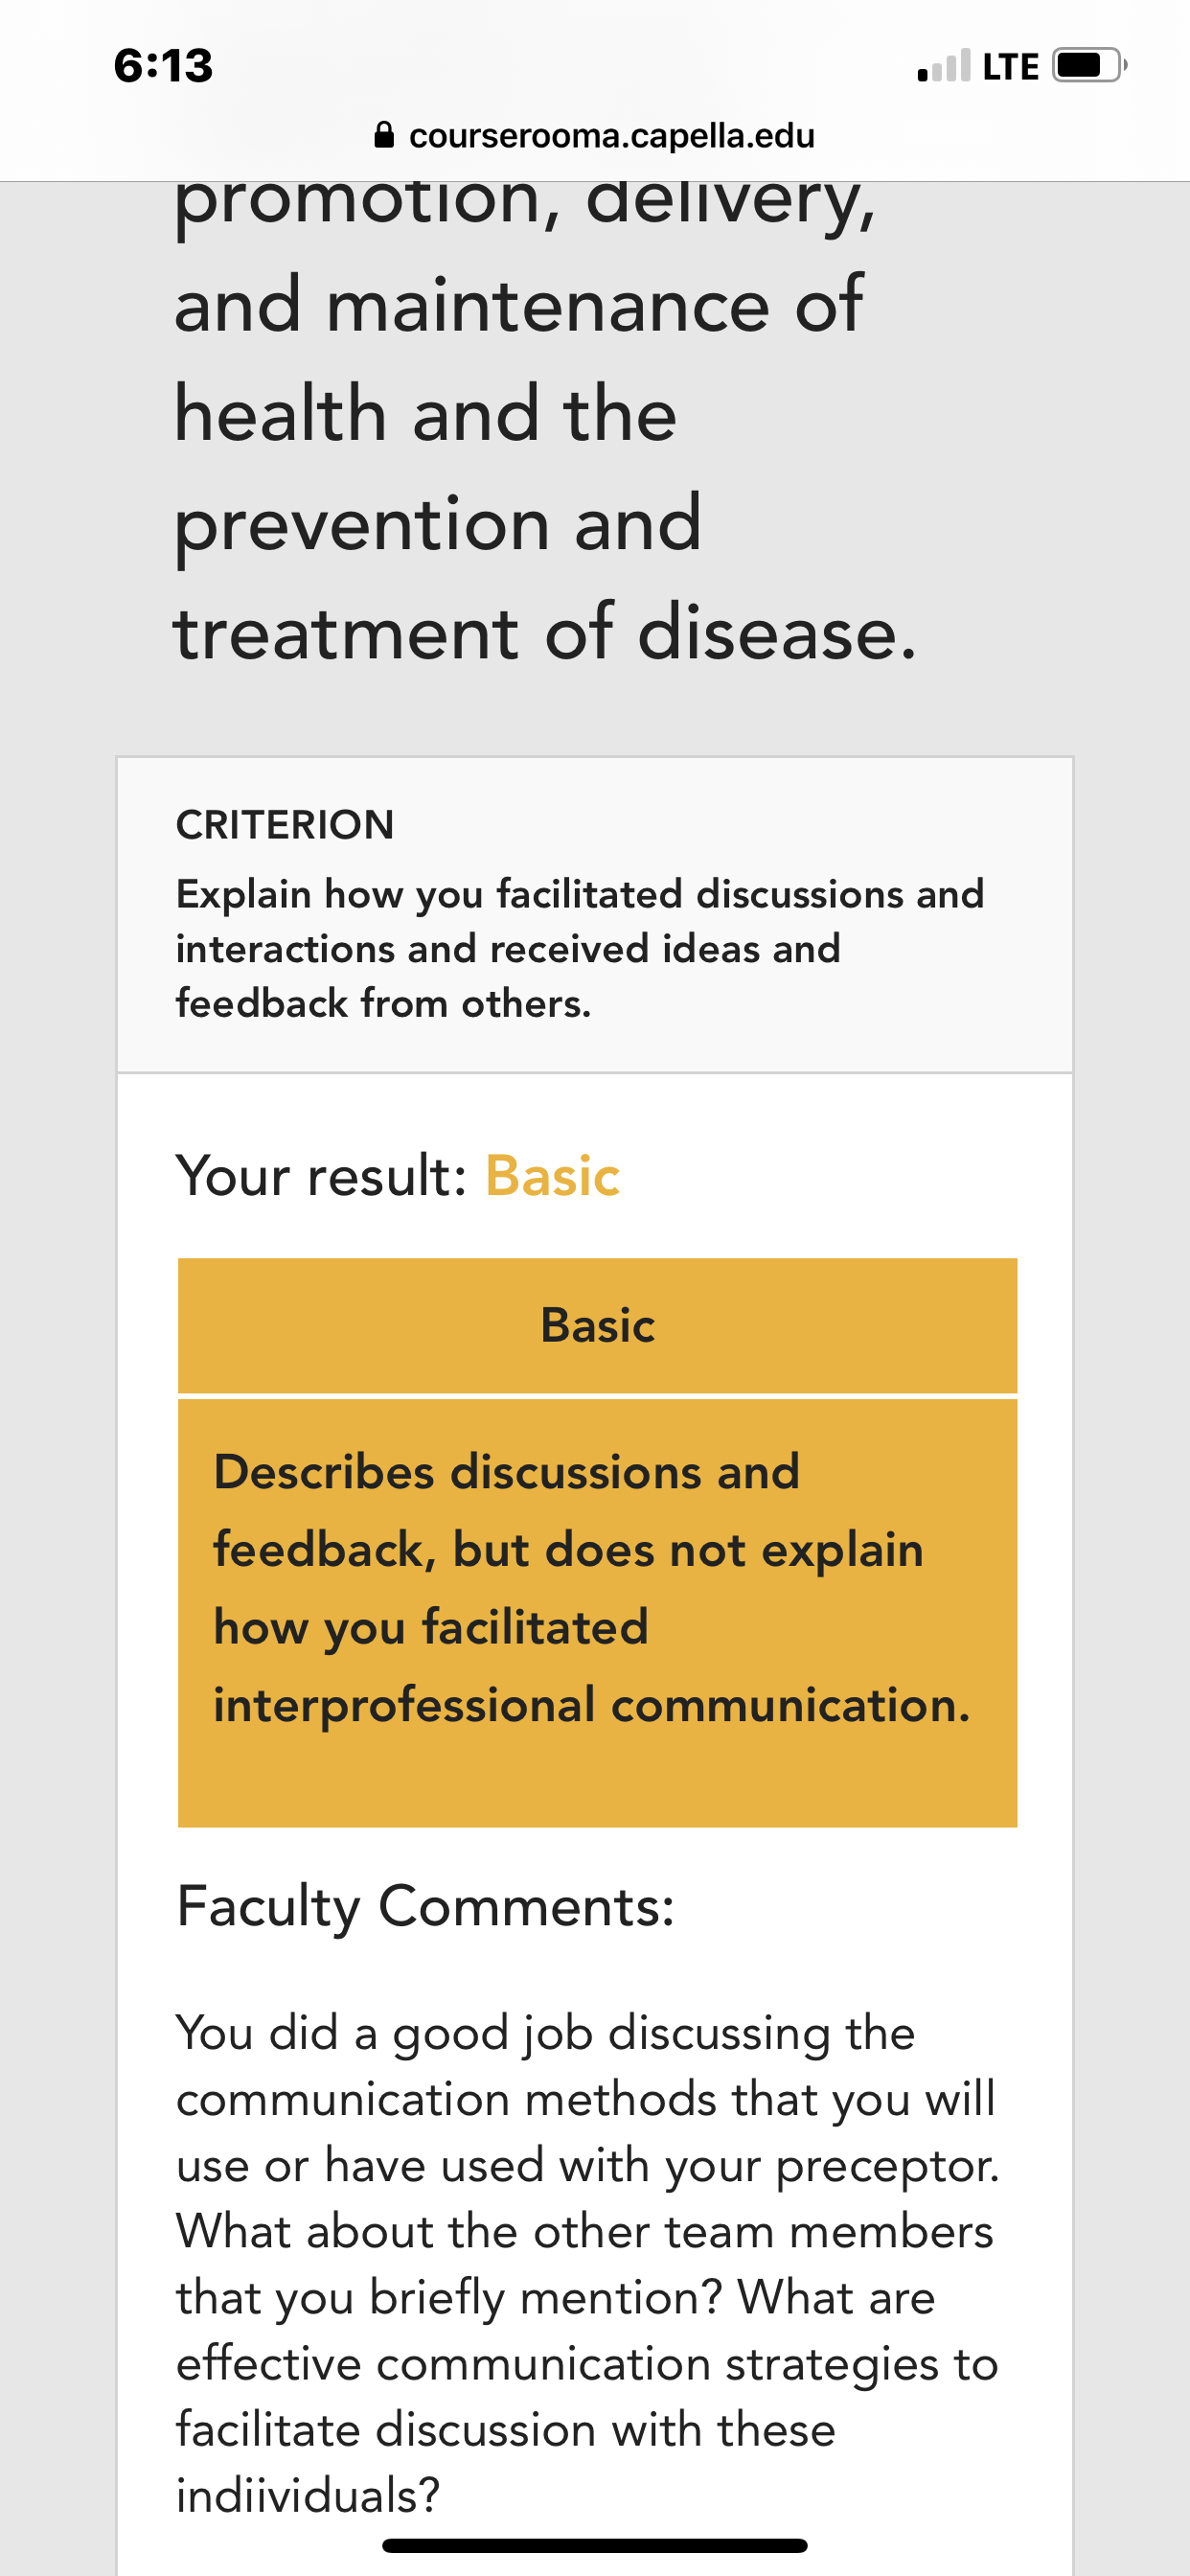
Task: Tap the yellow 'Basic' result link text
Action: click(552, 1175)
